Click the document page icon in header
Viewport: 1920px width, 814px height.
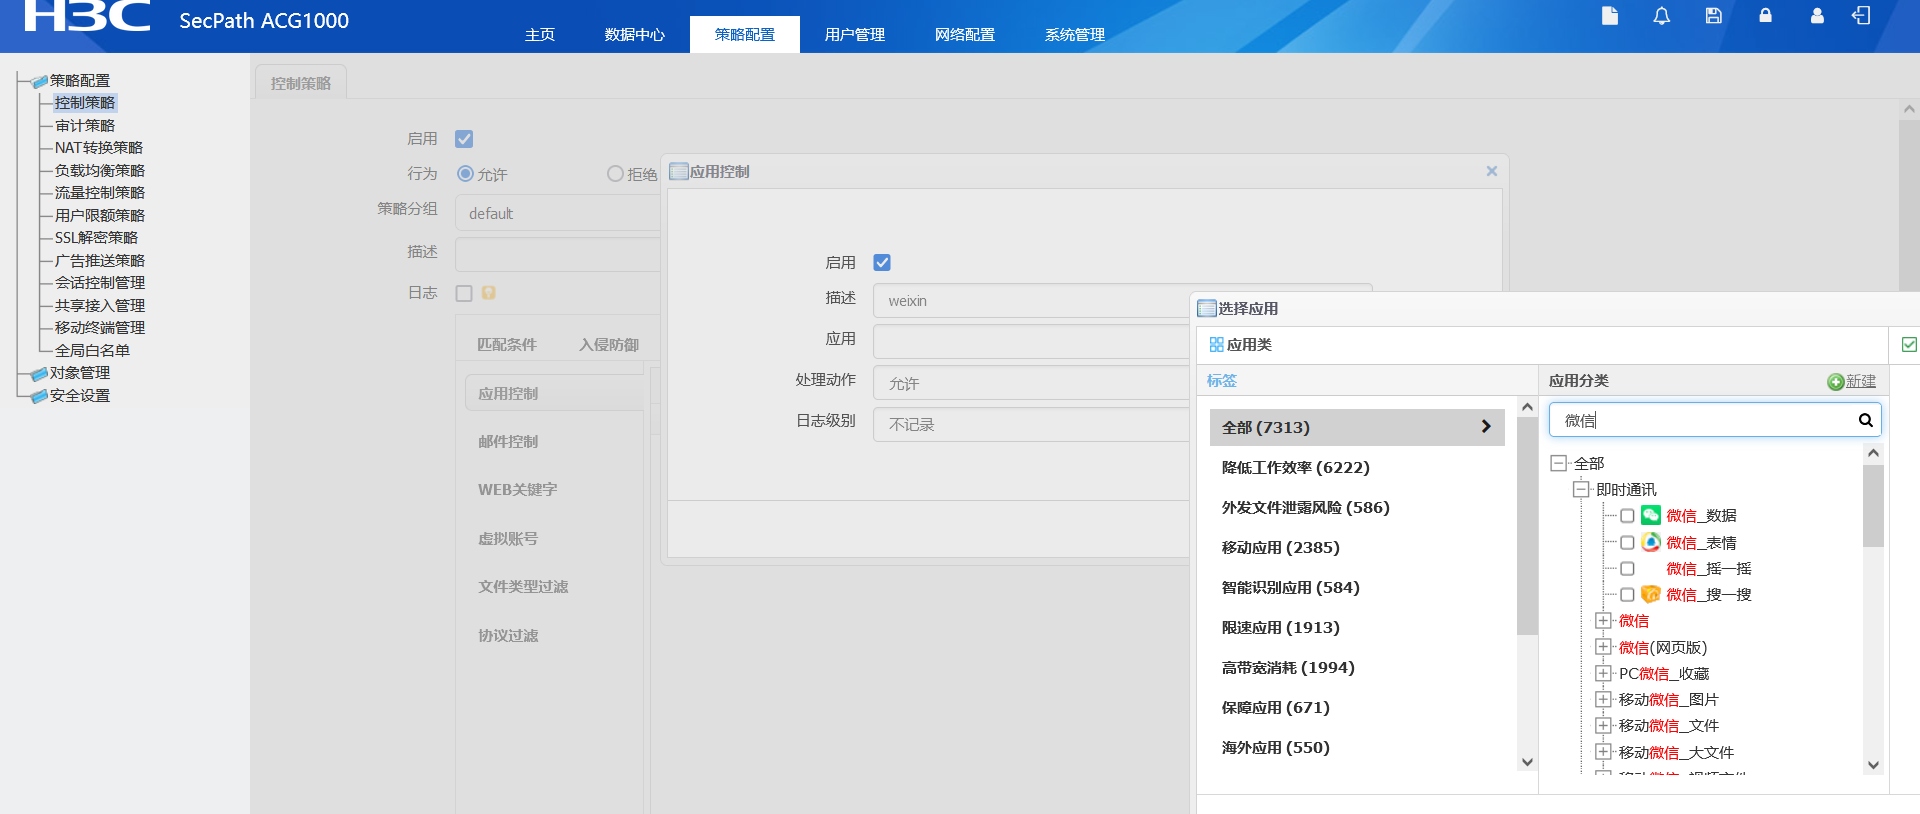1609,16
